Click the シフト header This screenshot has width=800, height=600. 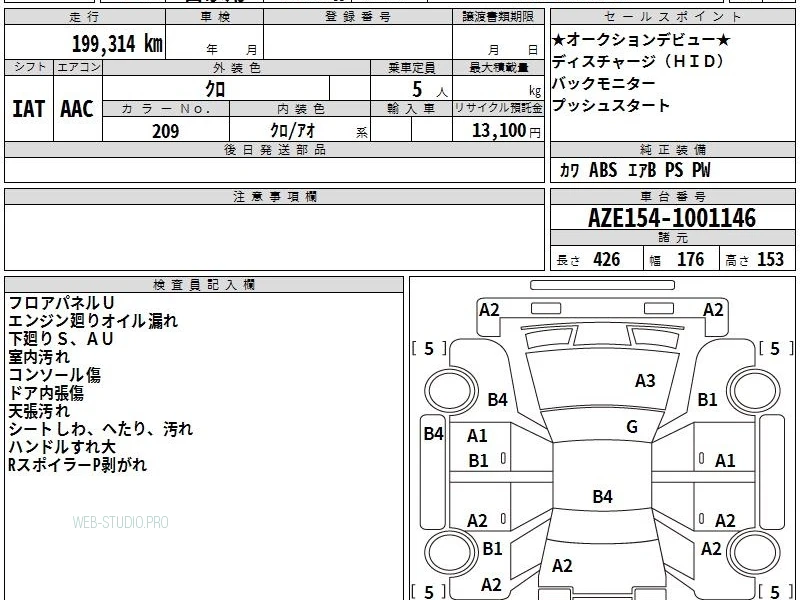click(29, 67)
